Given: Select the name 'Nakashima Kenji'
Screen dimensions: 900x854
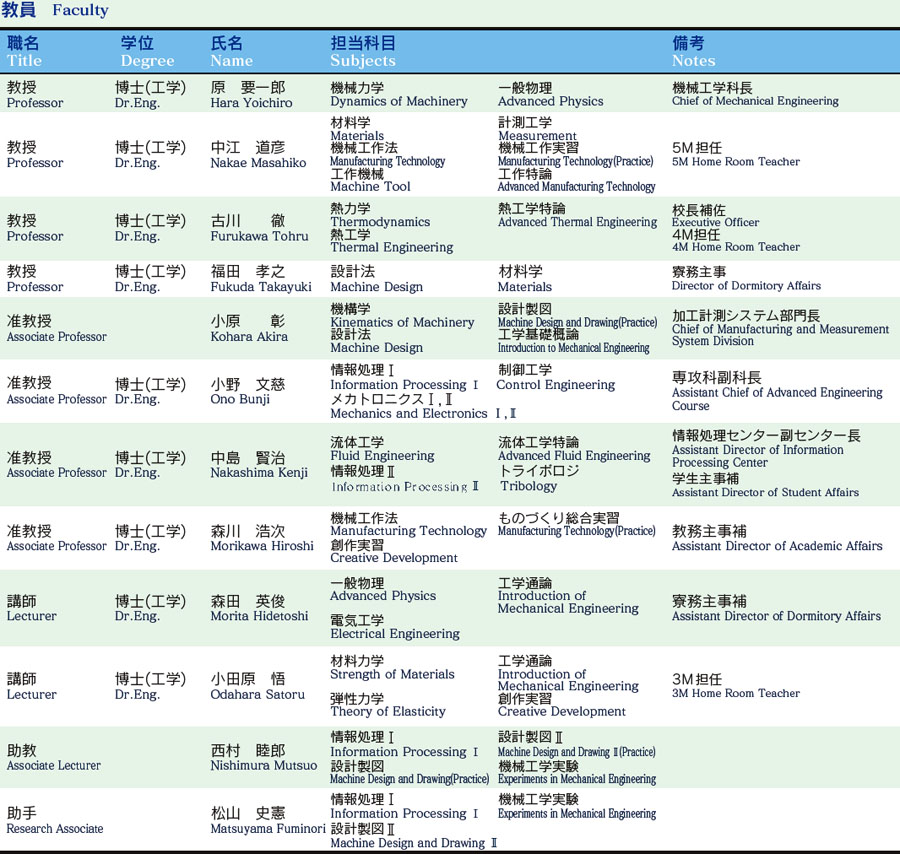Looking at the screenshot, I should (259, 472).
